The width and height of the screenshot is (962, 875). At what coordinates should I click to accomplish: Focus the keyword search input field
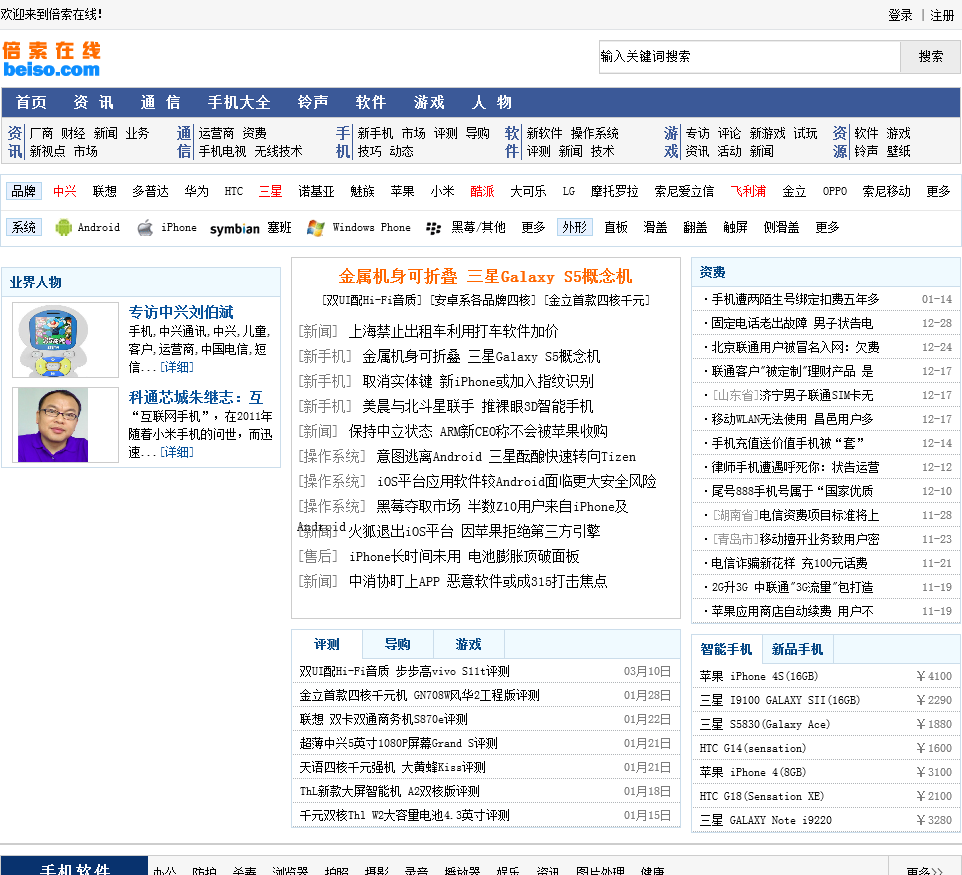pos(749,57)
